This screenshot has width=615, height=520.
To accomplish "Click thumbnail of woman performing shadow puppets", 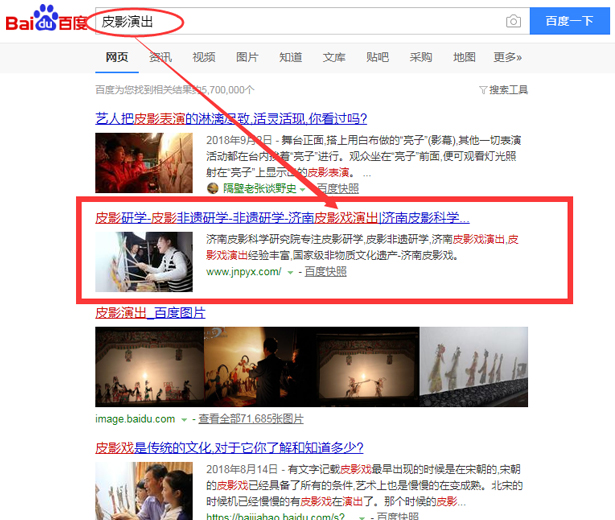I will coord(144,262).
